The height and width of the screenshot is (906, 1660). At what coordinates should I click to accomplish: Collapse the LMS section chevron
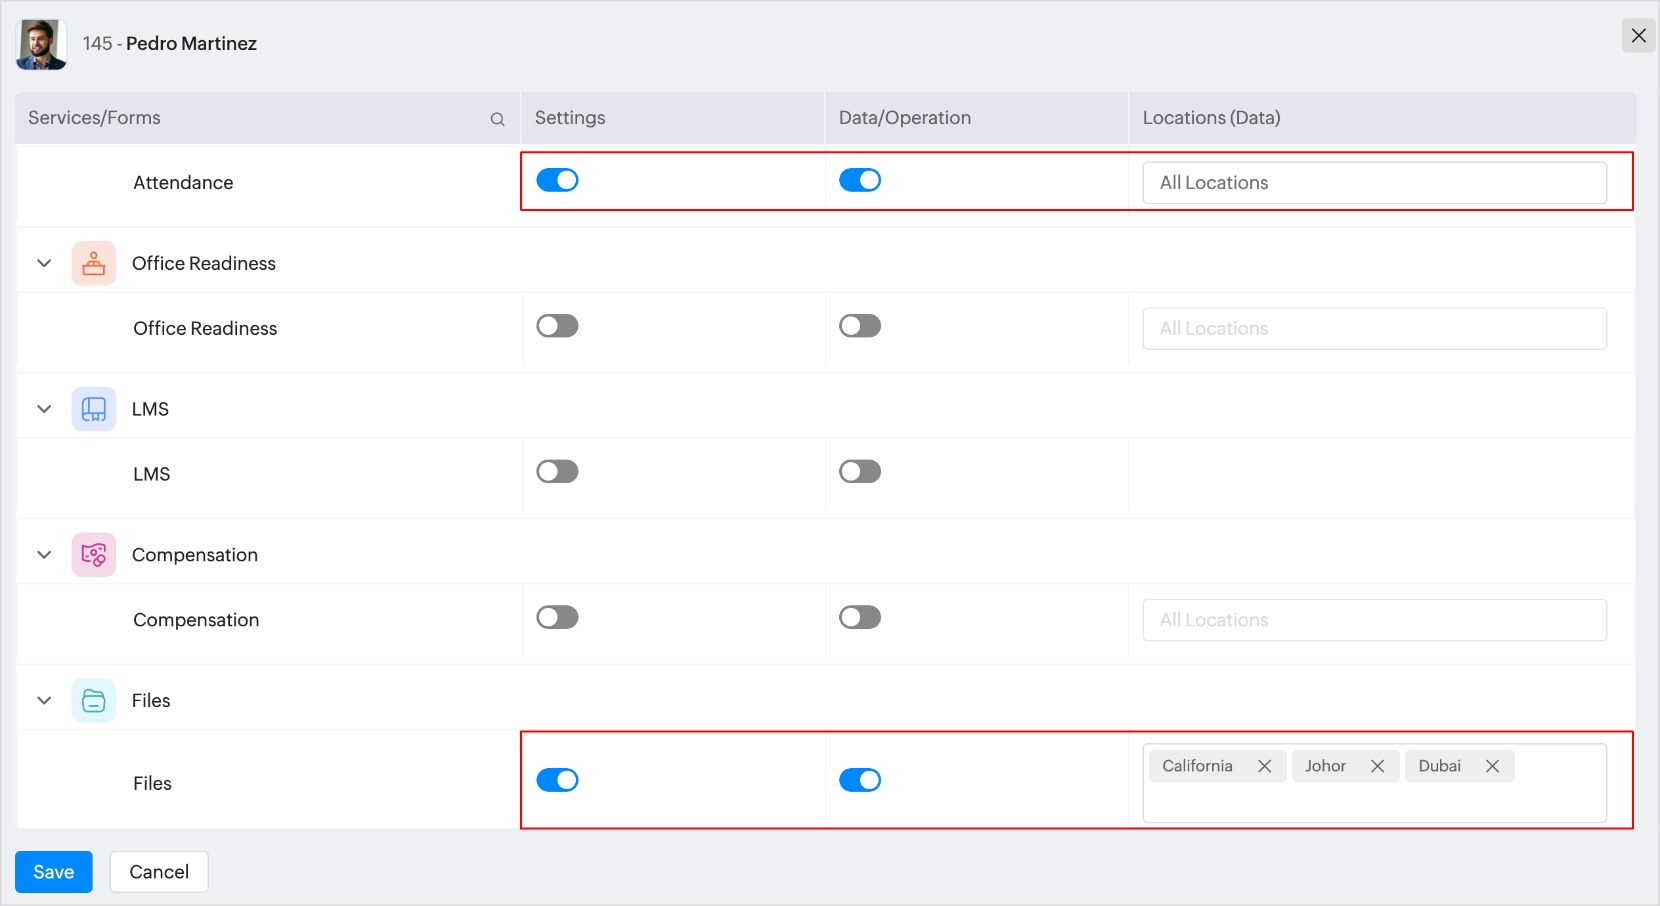(44, 409)
